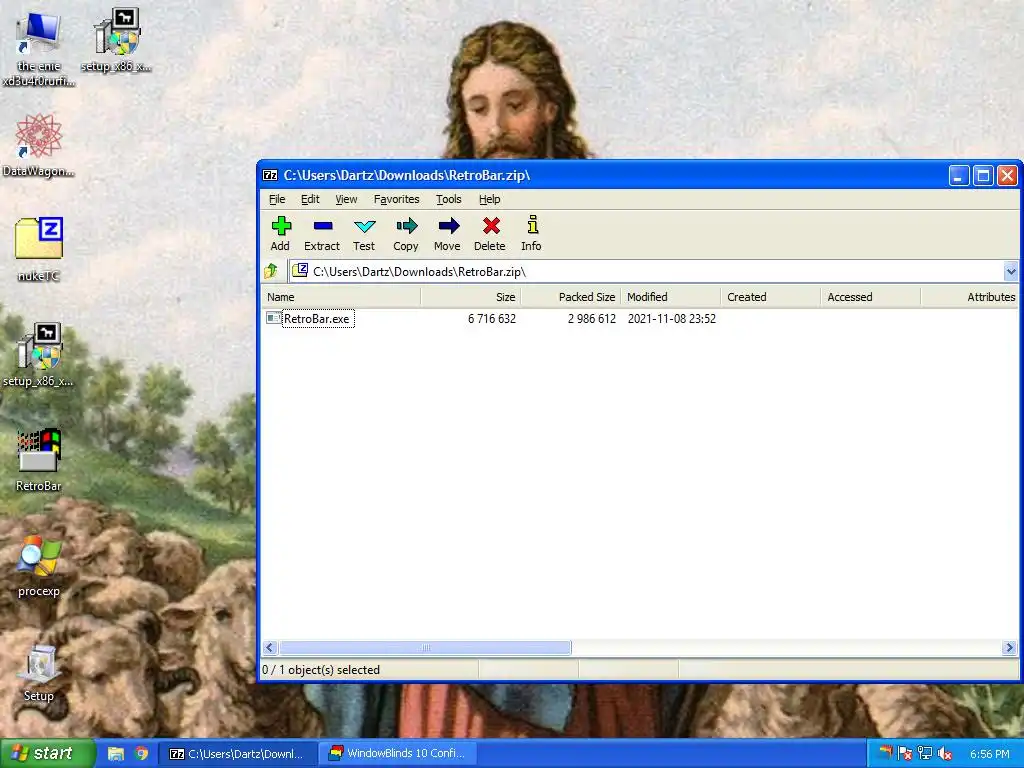Click the horizontal scrollbar thumb

pos(425,648)
